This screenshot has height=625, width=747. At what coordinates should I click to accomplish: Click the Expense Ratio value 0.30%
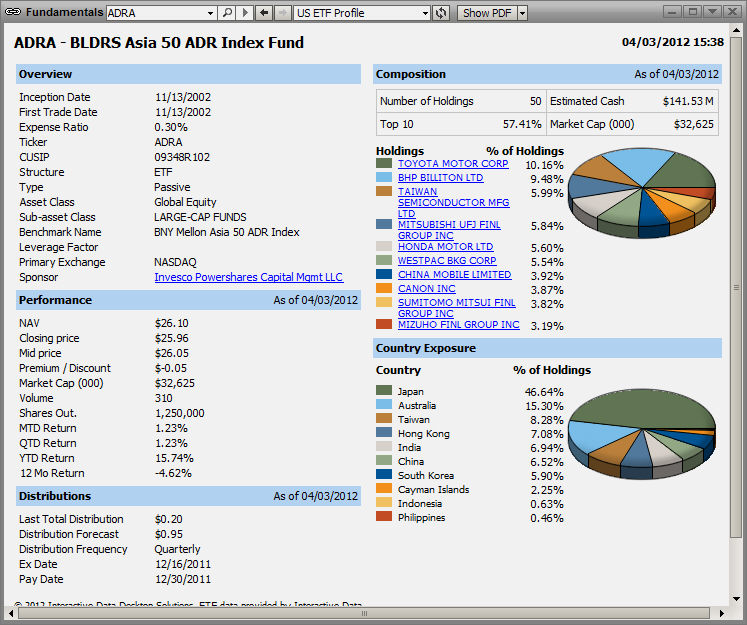click(171, 127)
